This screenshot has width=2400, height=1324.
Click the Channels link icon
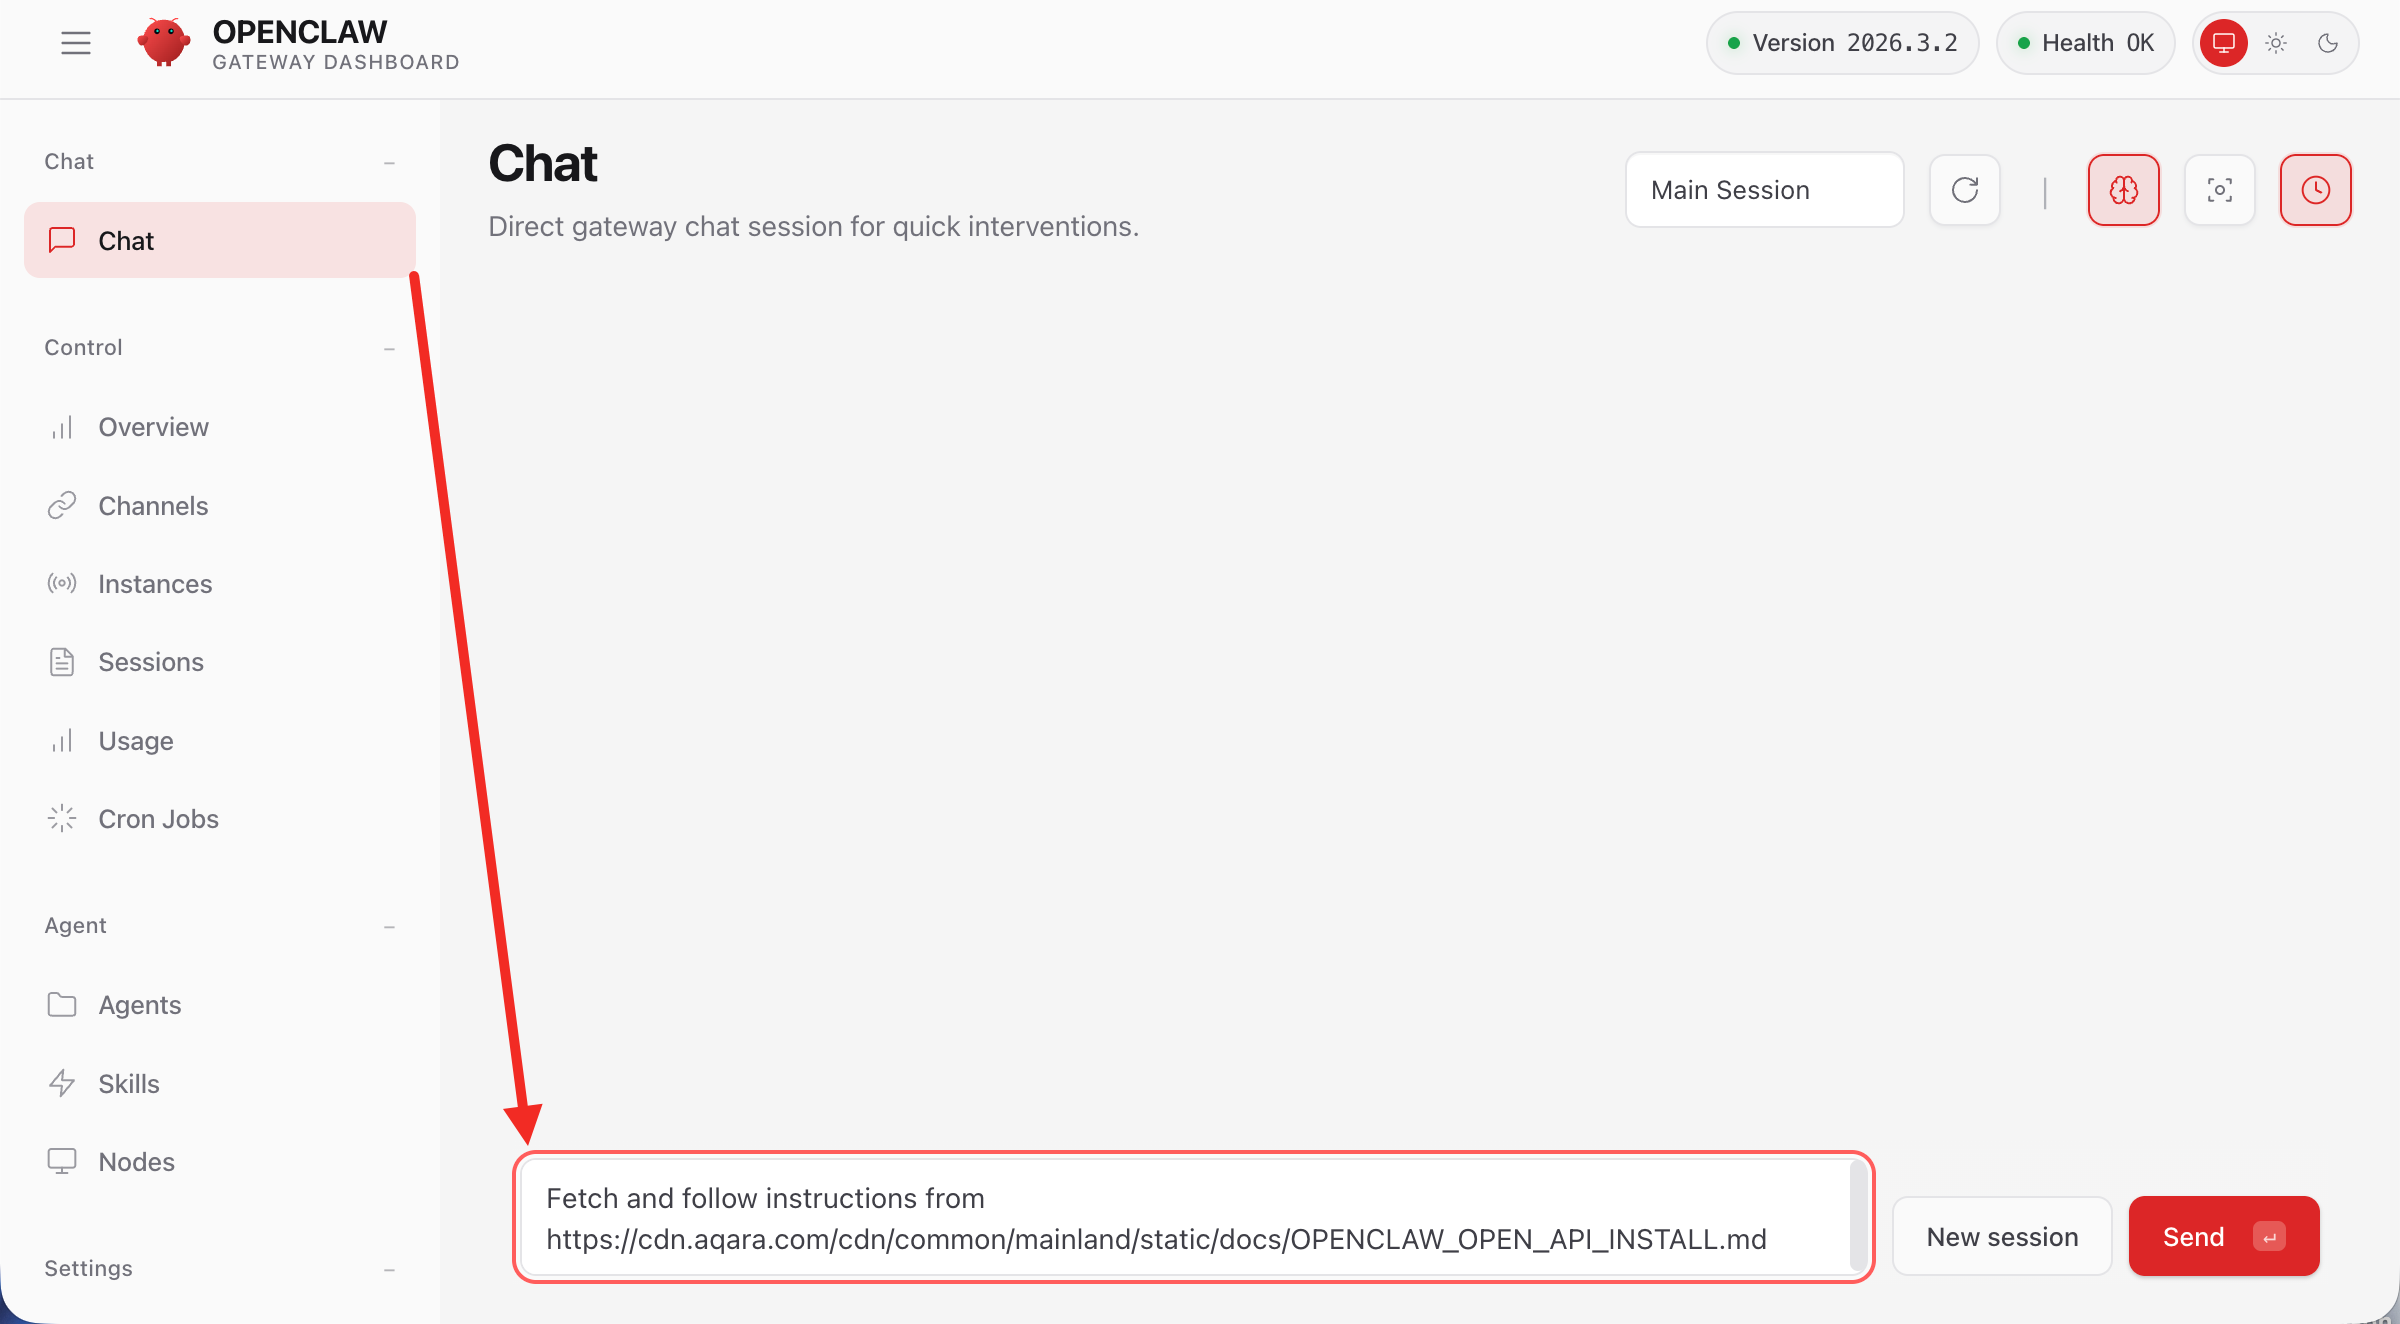click(x=62, y=505)
